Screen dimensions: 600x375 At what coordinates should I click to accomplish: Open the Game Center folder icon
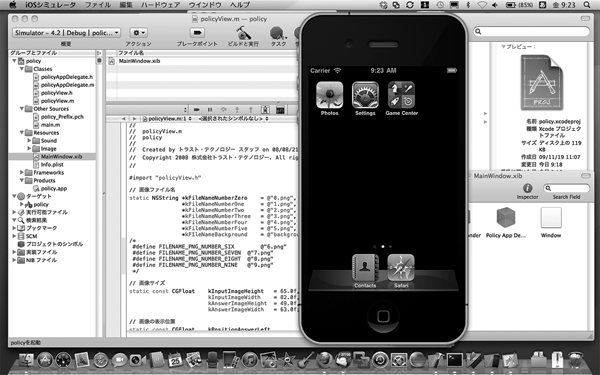pos(401,95)
